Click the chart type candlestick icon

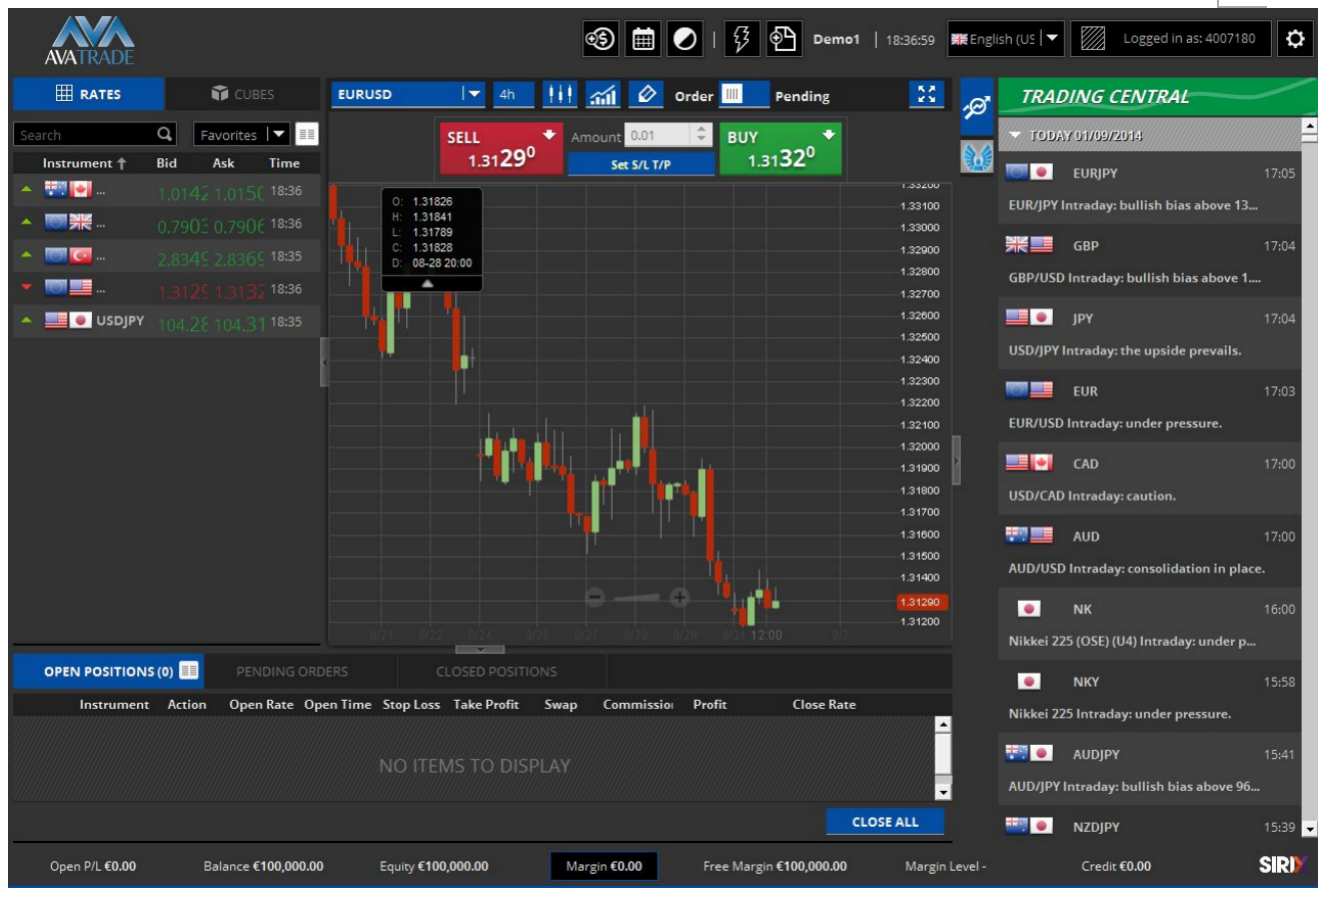click(560, 95)
